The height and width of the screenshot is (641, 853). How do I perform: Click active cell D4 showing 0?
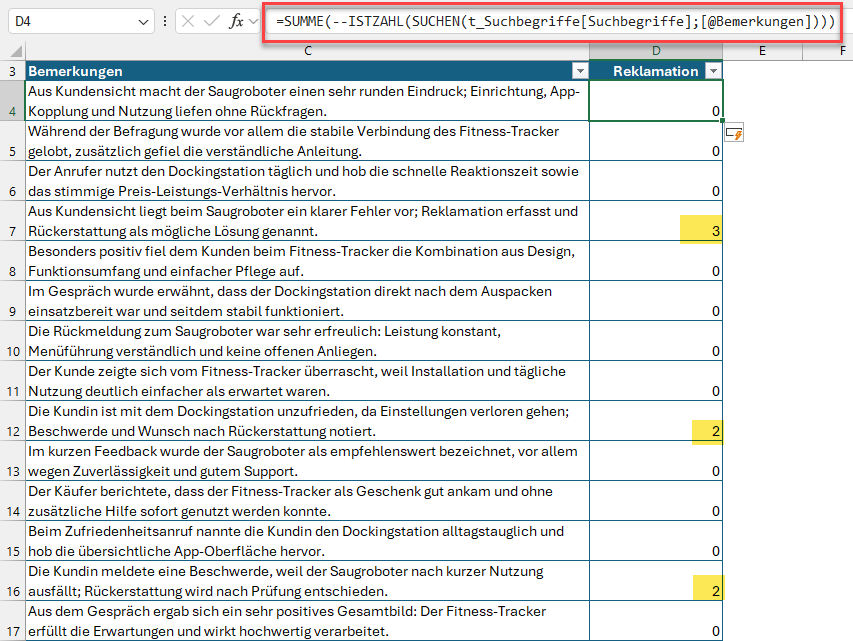coord(656,101)
